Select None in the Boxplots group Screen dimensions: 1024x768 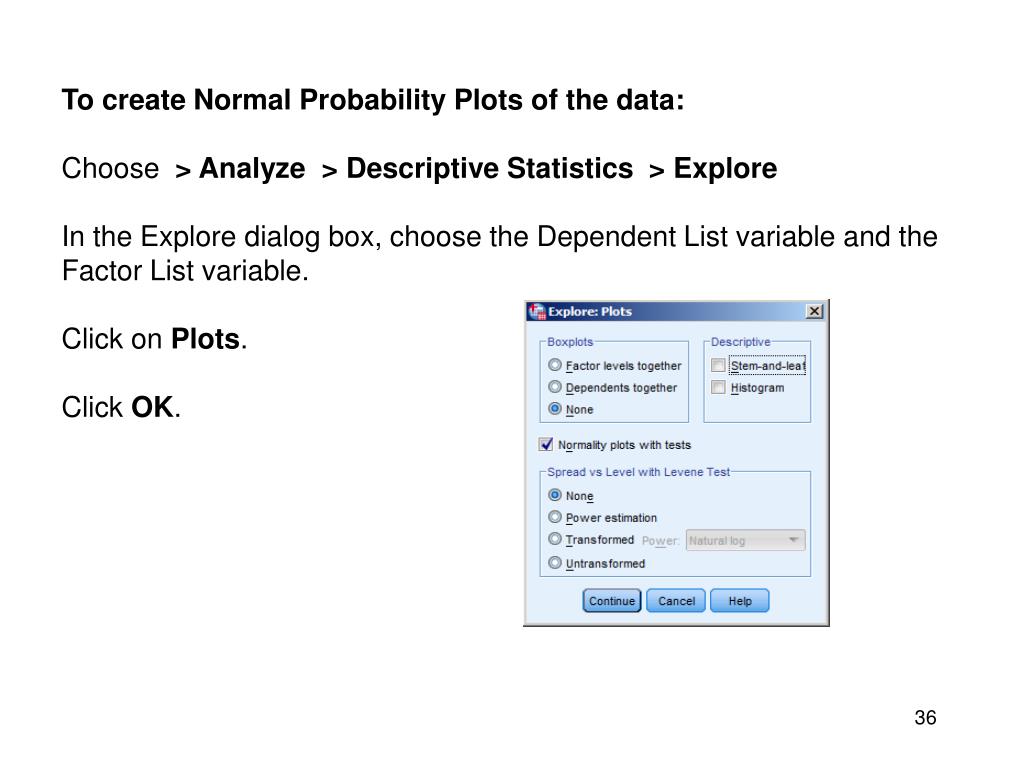(x=555, y=409)
